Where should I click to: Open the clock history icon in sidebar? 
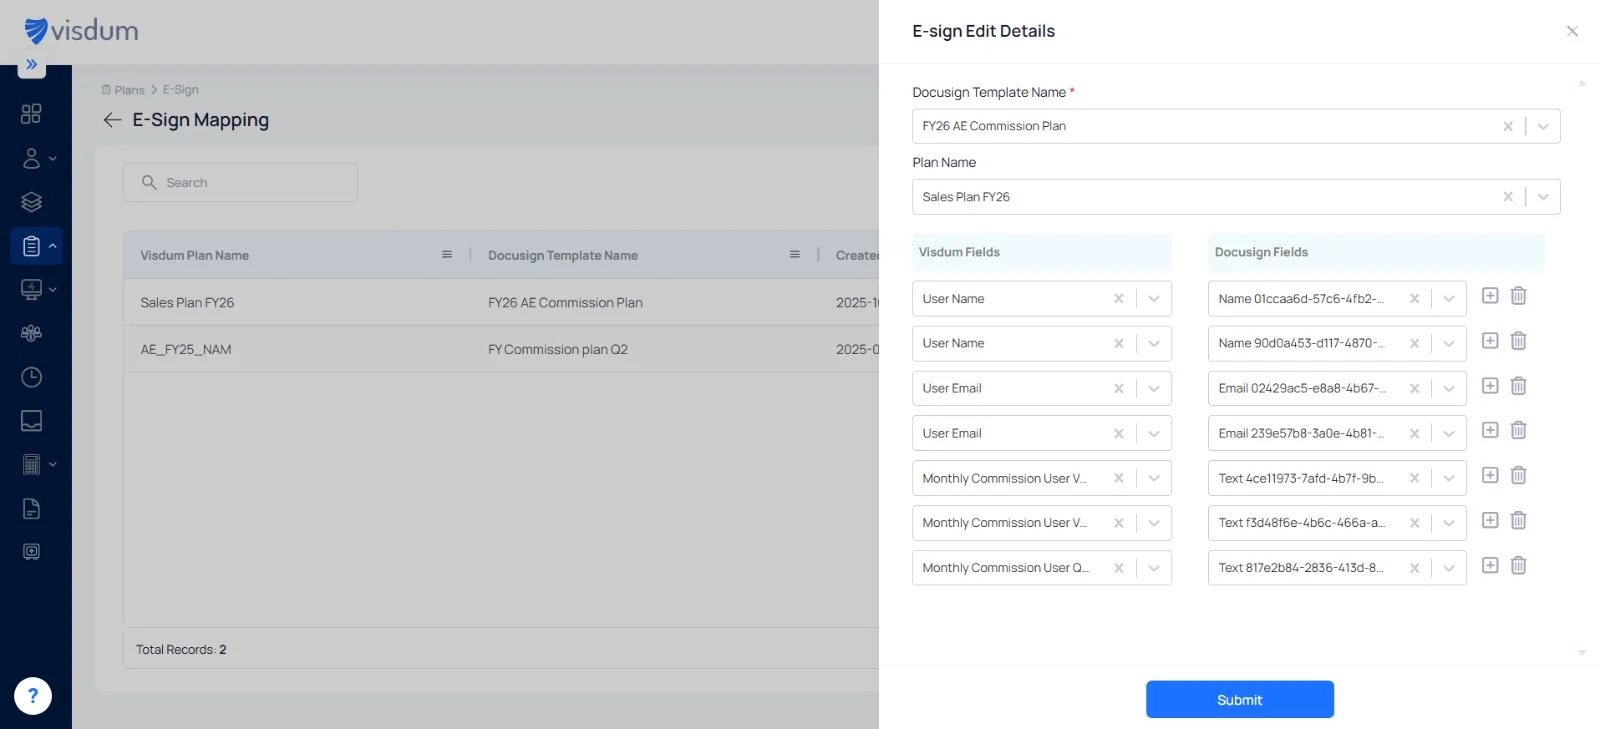(x=31, y=377)
